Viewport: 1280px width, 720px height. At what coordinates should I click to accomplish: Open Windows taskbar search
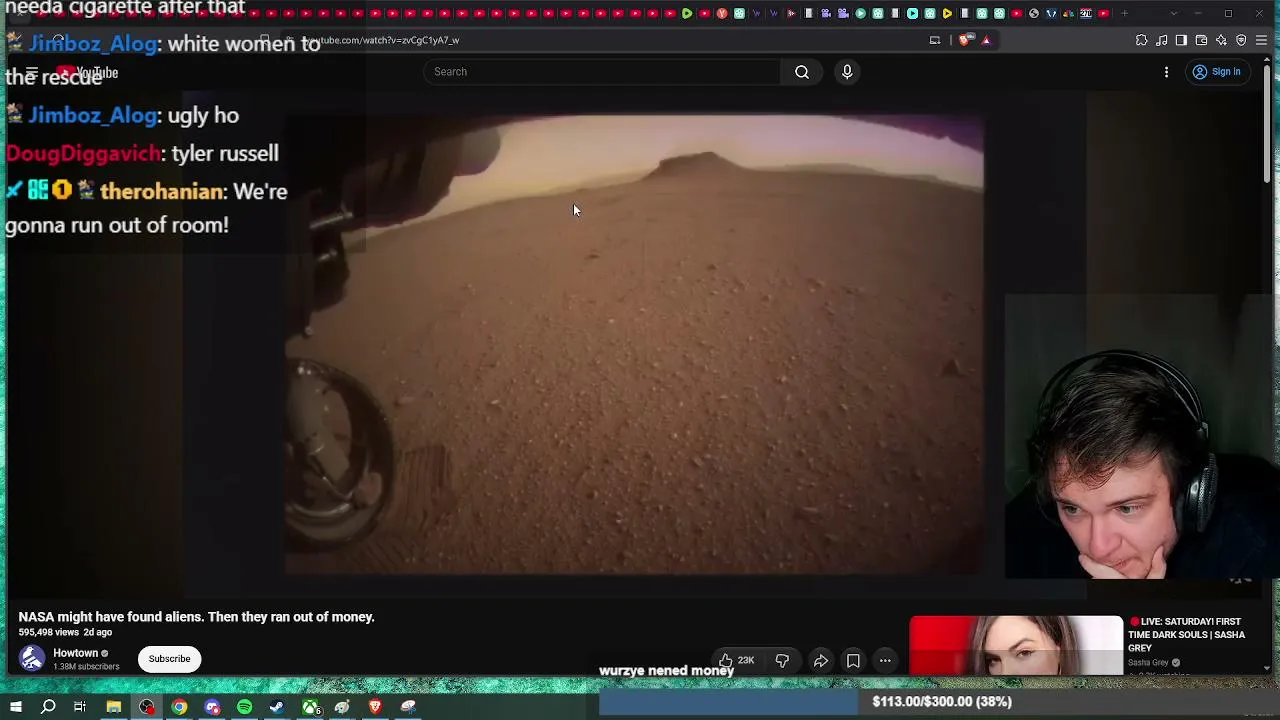click(48, 707)
